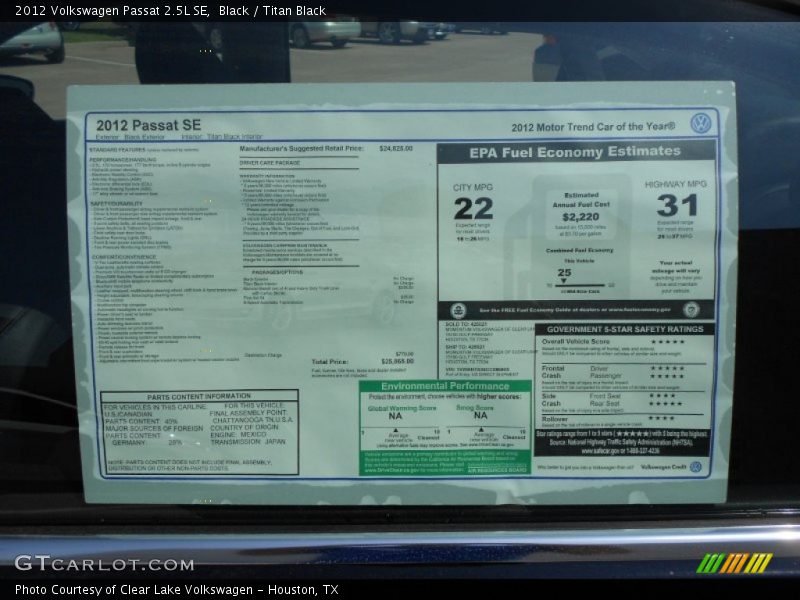Click the 'Interior: Titan Black Interior' text
800x600 pixels.
click(221, 137)
